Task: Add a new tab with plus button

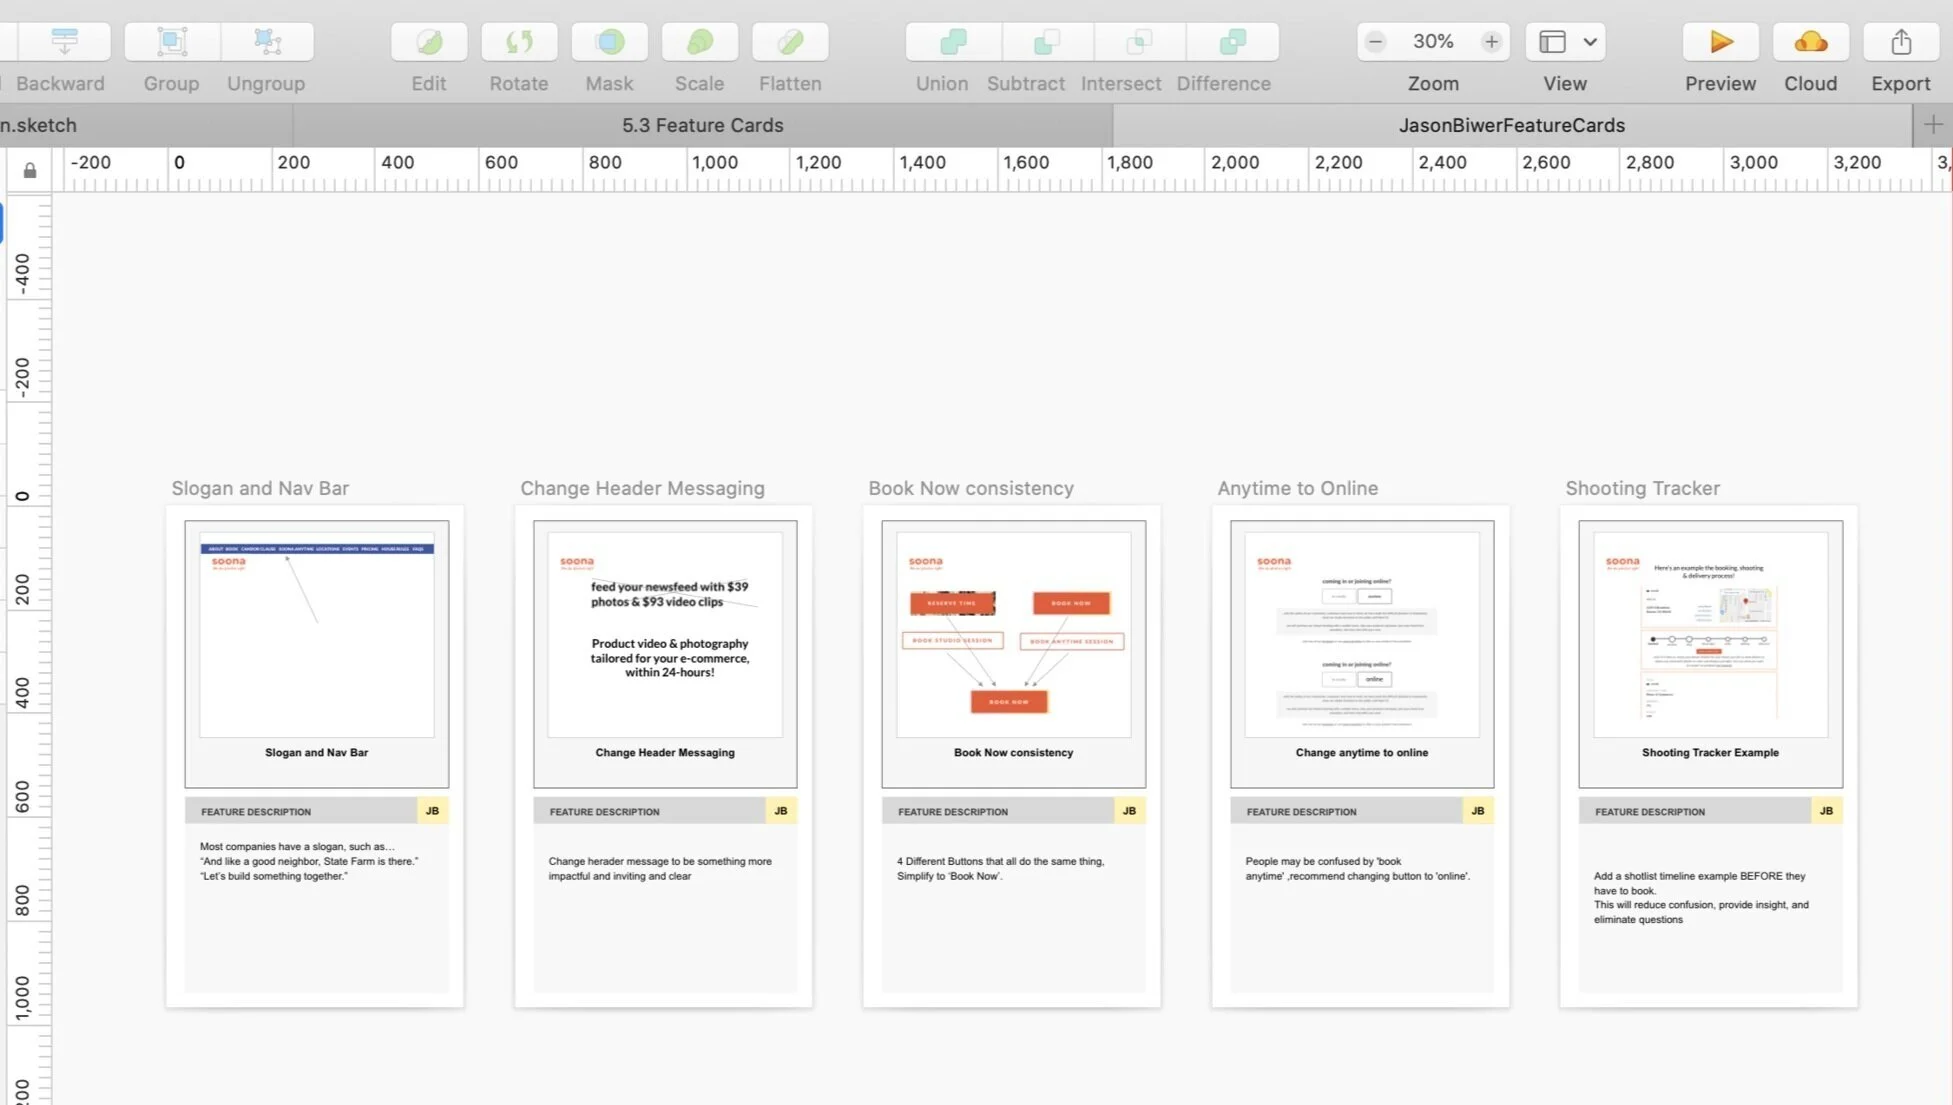Action: pos(1932,125)
